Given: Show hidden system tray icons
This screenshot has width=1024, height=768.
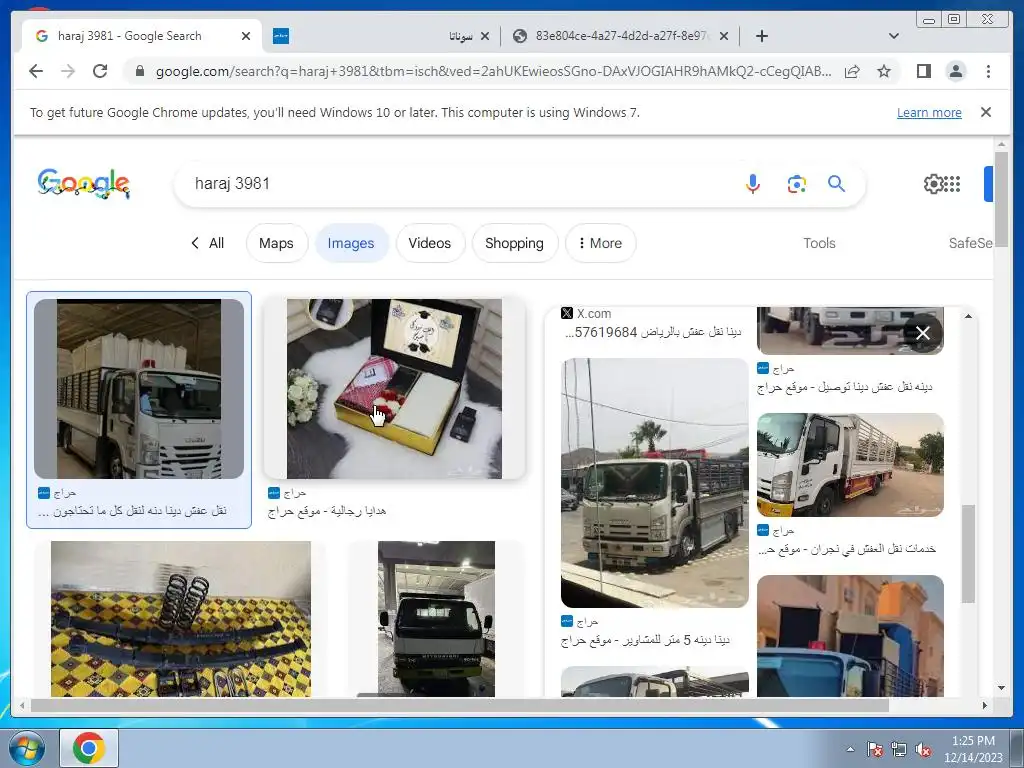Looking at the screenshot, I should point(850,749).
